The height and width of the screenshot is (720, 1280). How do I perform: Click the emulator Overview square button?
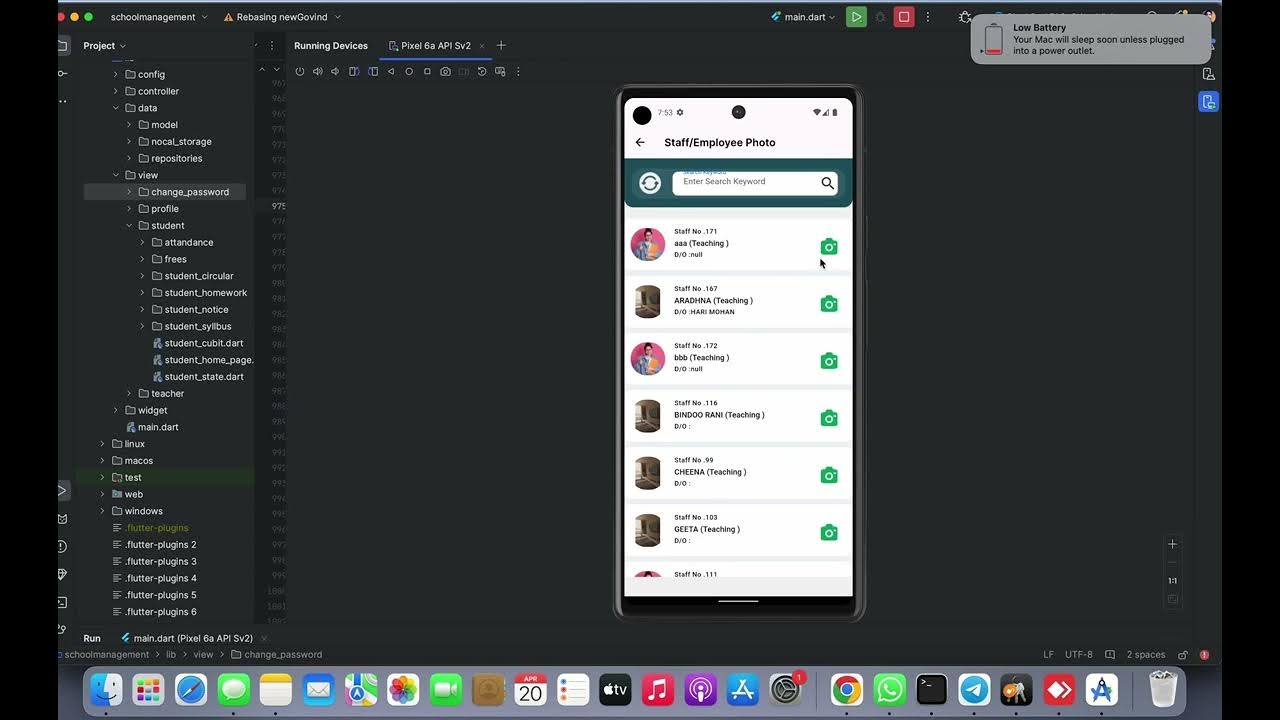(x=427, y=72)
